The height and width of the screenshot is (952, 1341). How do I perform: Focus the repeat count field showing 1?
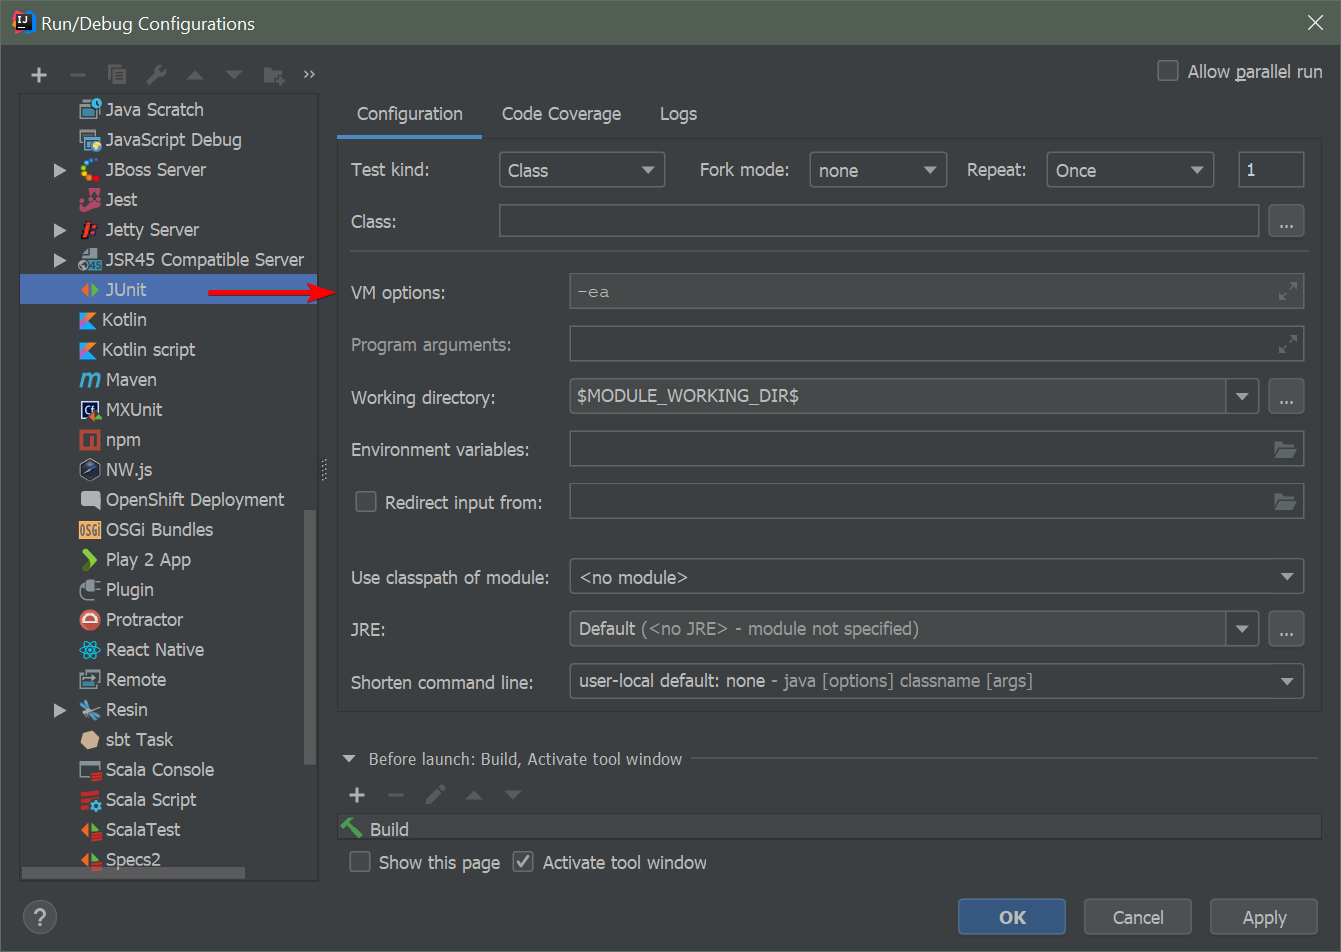[x=1271, y=170]
